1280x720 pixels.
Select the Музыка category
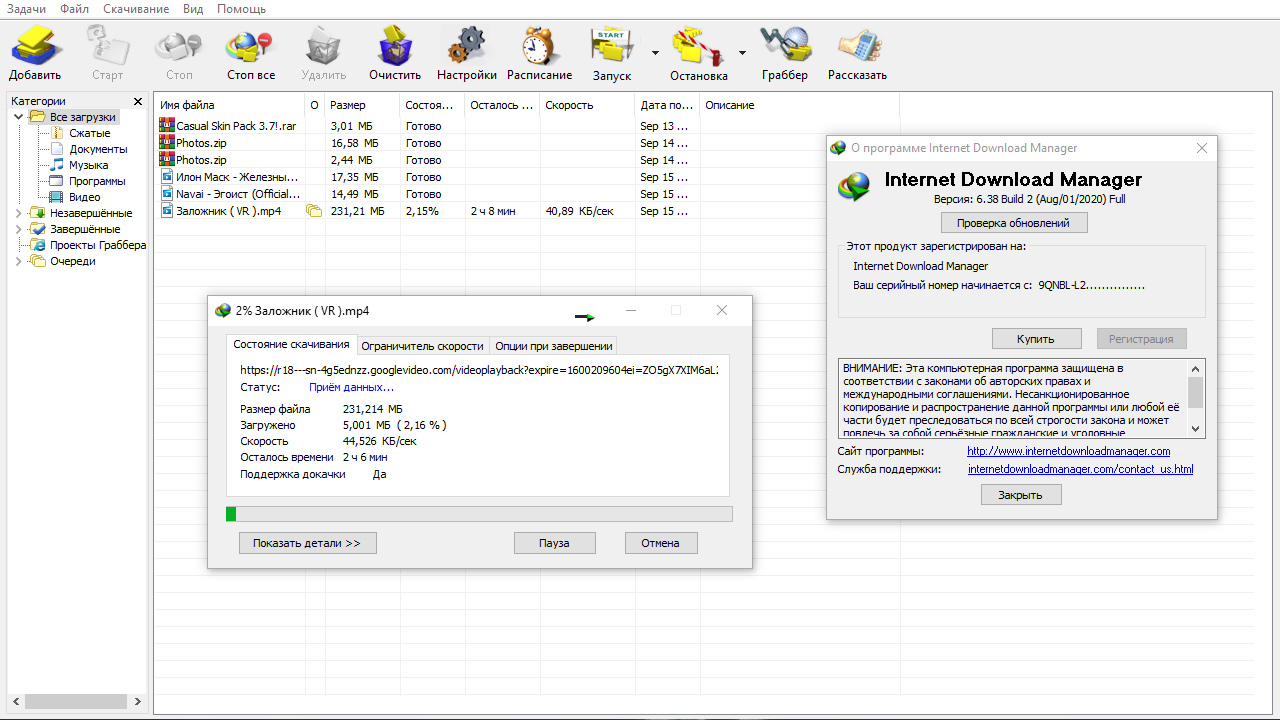coord(88,165)
